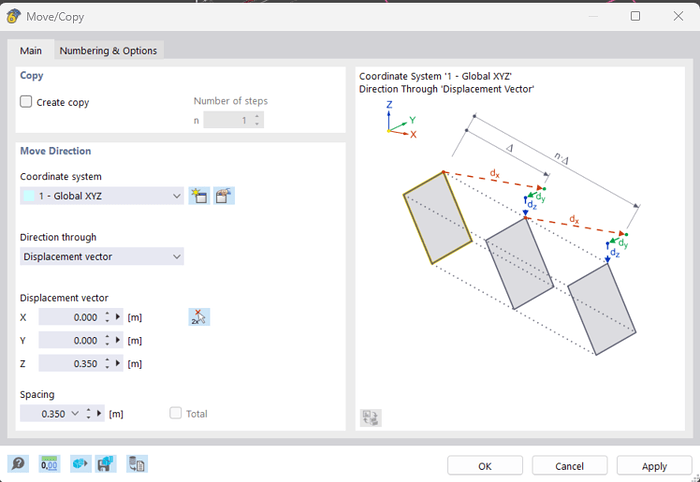Click the database copy icon in bottom toolbar
This screenshot has width=700, height=482.
click(x=137, y=464)
